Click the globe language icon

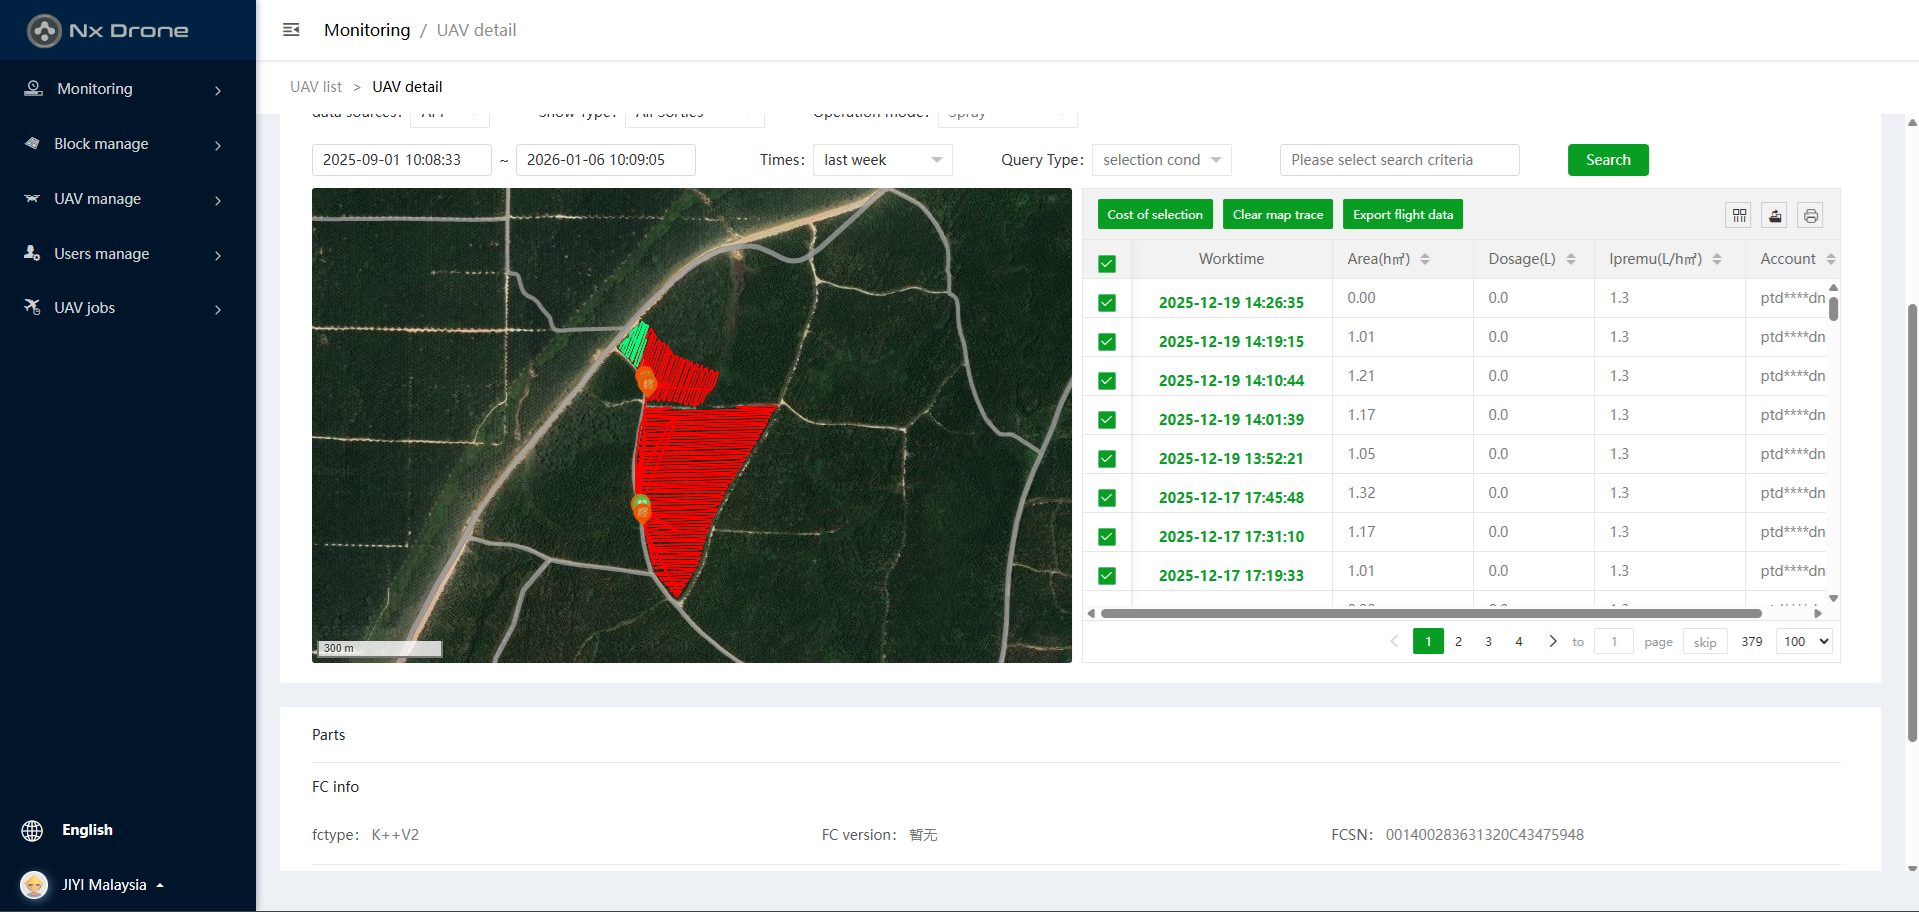click(x=32, y=830)
